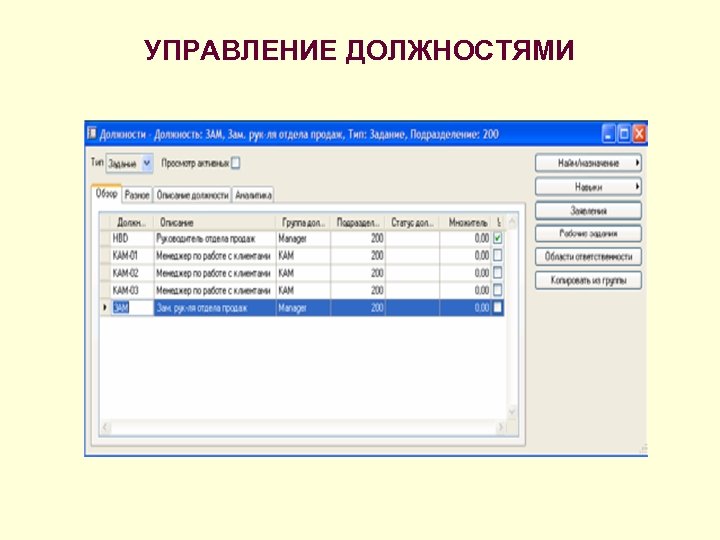Click the 0,00 multiplier in KAM-02 row
This screenshot has width=720, height=540.
tap(482, 273)
